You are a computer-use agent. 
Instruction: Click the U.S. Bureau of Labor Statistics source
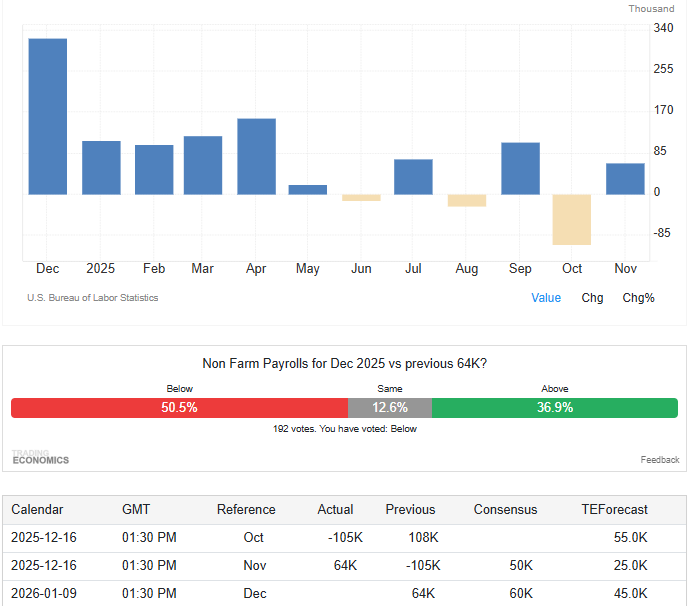pyautogui.click(x=92, y=298)
